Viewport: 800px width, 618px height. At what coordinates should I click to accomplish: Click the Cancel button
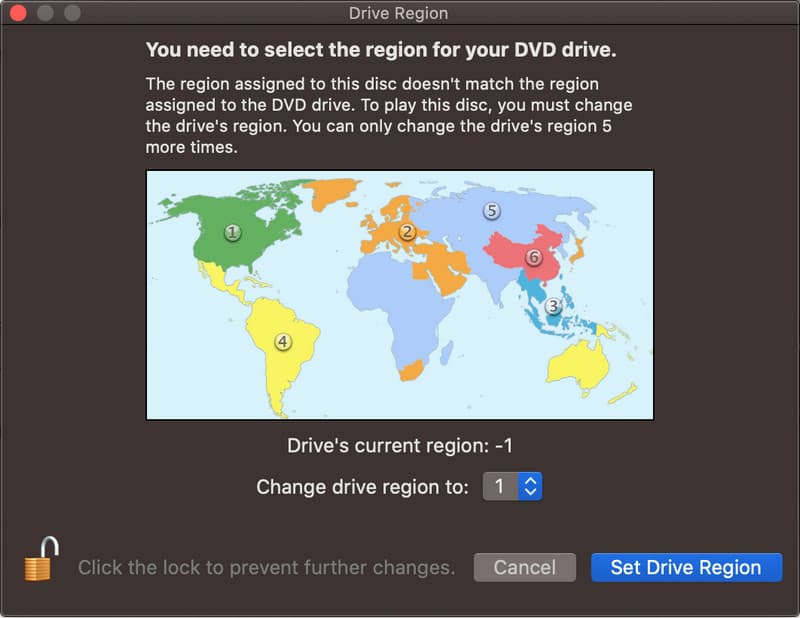524,567
